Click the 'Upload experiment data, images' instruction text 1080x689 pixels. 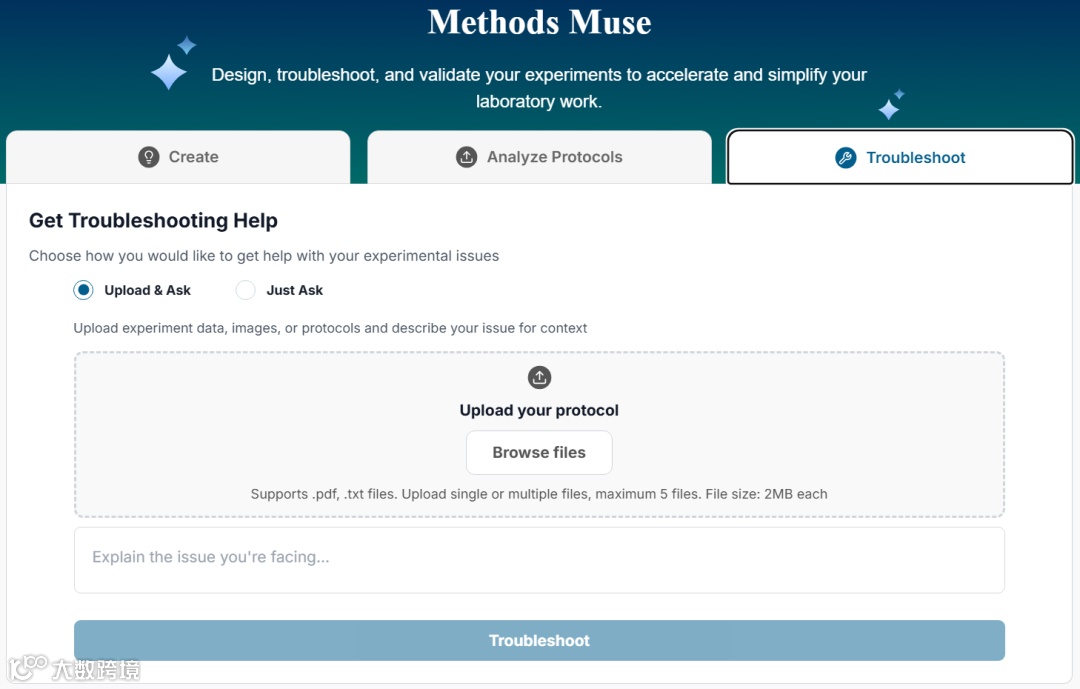tap(331, 328)
